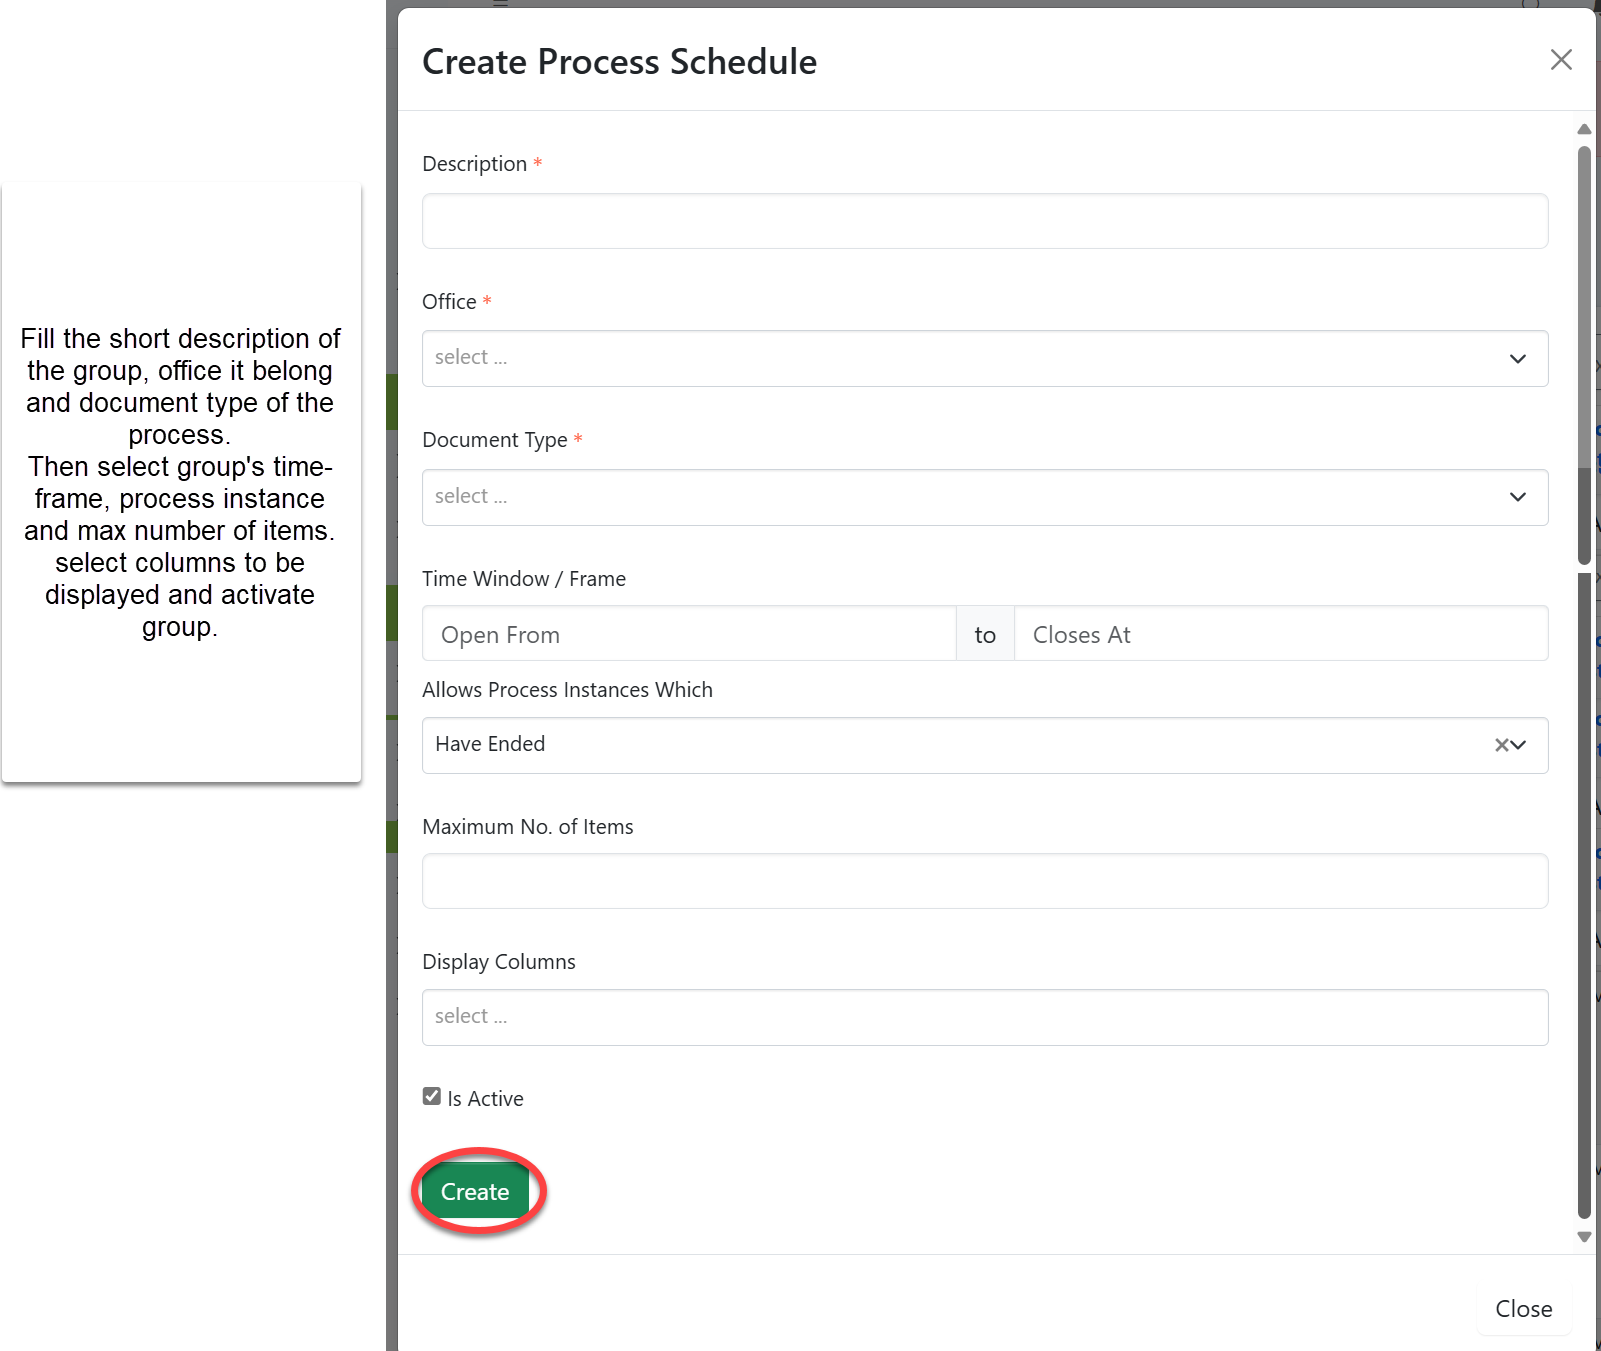
Task: Focus the Description text field
Action: [984, 221]
